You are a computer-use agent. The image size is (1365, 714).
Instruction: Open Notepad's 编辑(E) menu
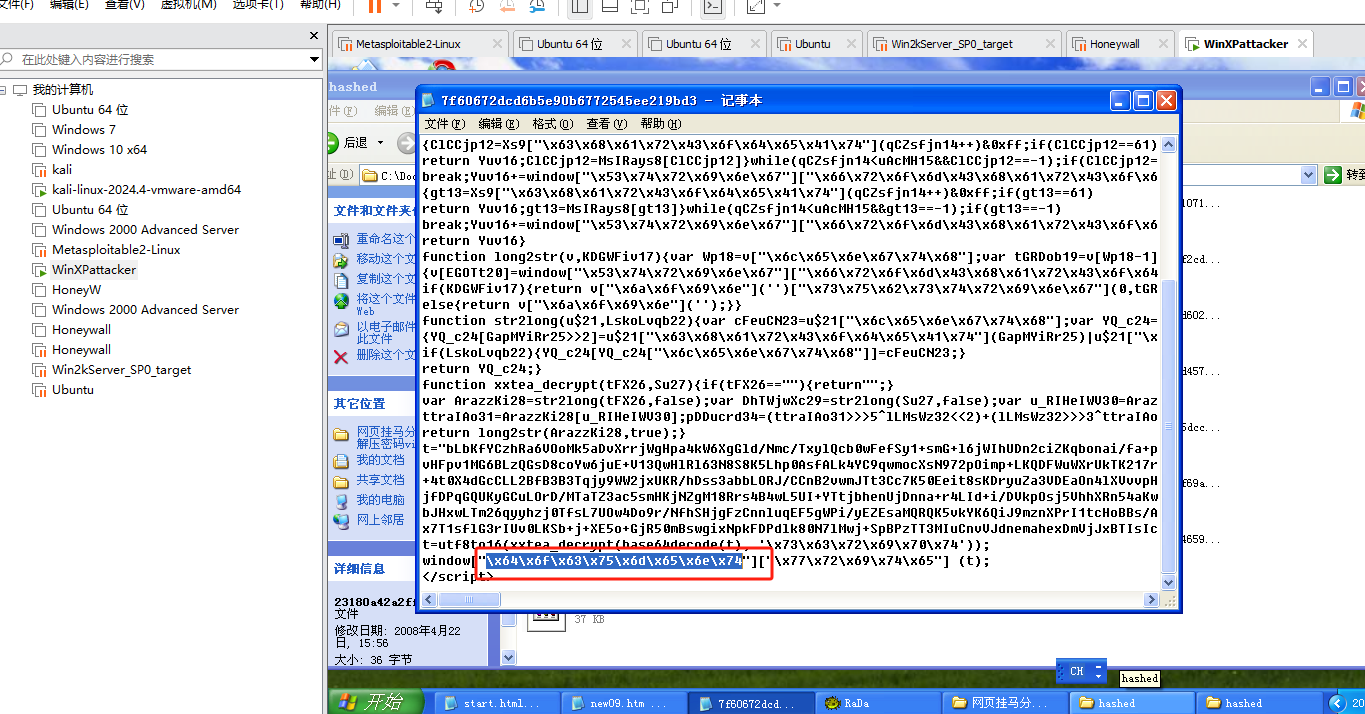[498, 124]
